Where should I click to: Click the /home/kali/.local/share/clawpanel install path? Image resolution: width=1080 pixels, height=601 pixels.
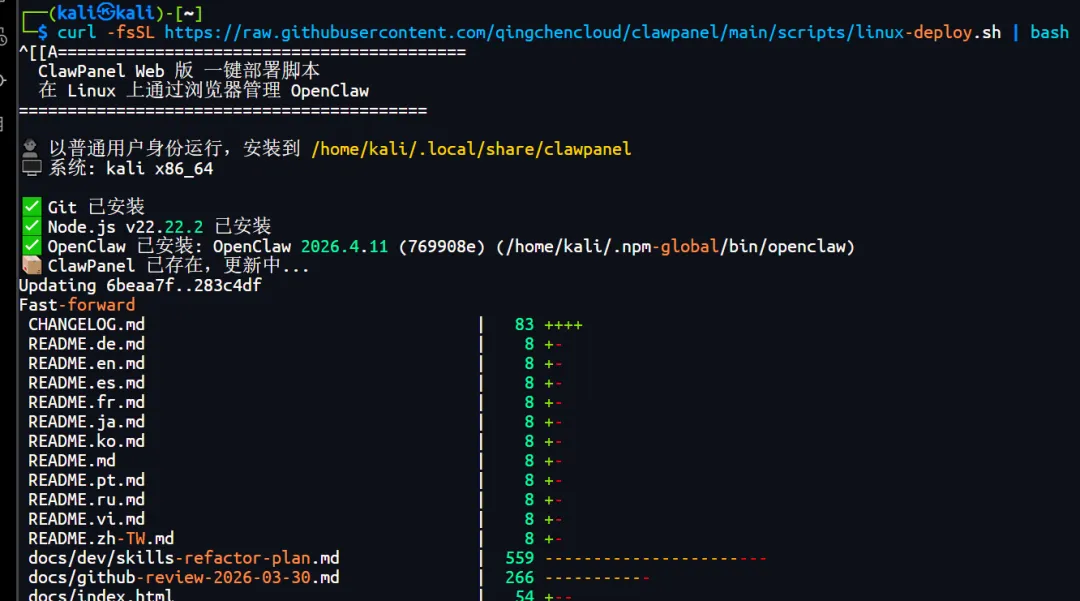click(471, 149)
